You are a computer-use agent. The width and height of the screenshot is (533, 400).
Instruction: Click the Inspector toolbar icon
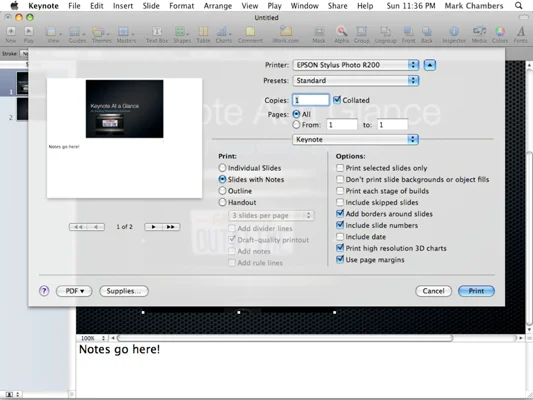(x=454, y=32)
